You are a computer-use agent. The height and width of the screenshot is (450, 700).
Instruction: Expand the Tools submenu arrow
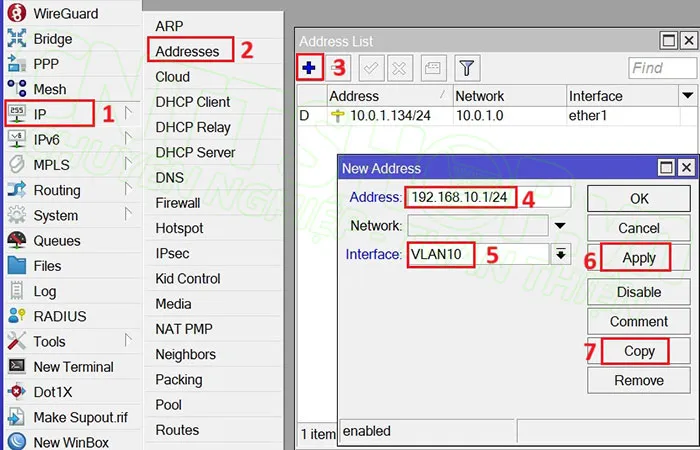tap(129, 341)
